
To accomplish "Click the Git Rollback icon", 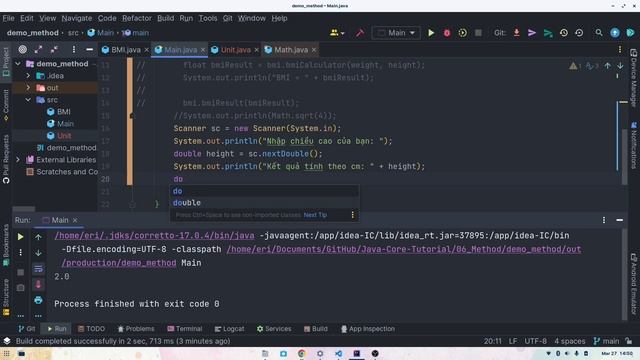I will click(x=579, y=33).
